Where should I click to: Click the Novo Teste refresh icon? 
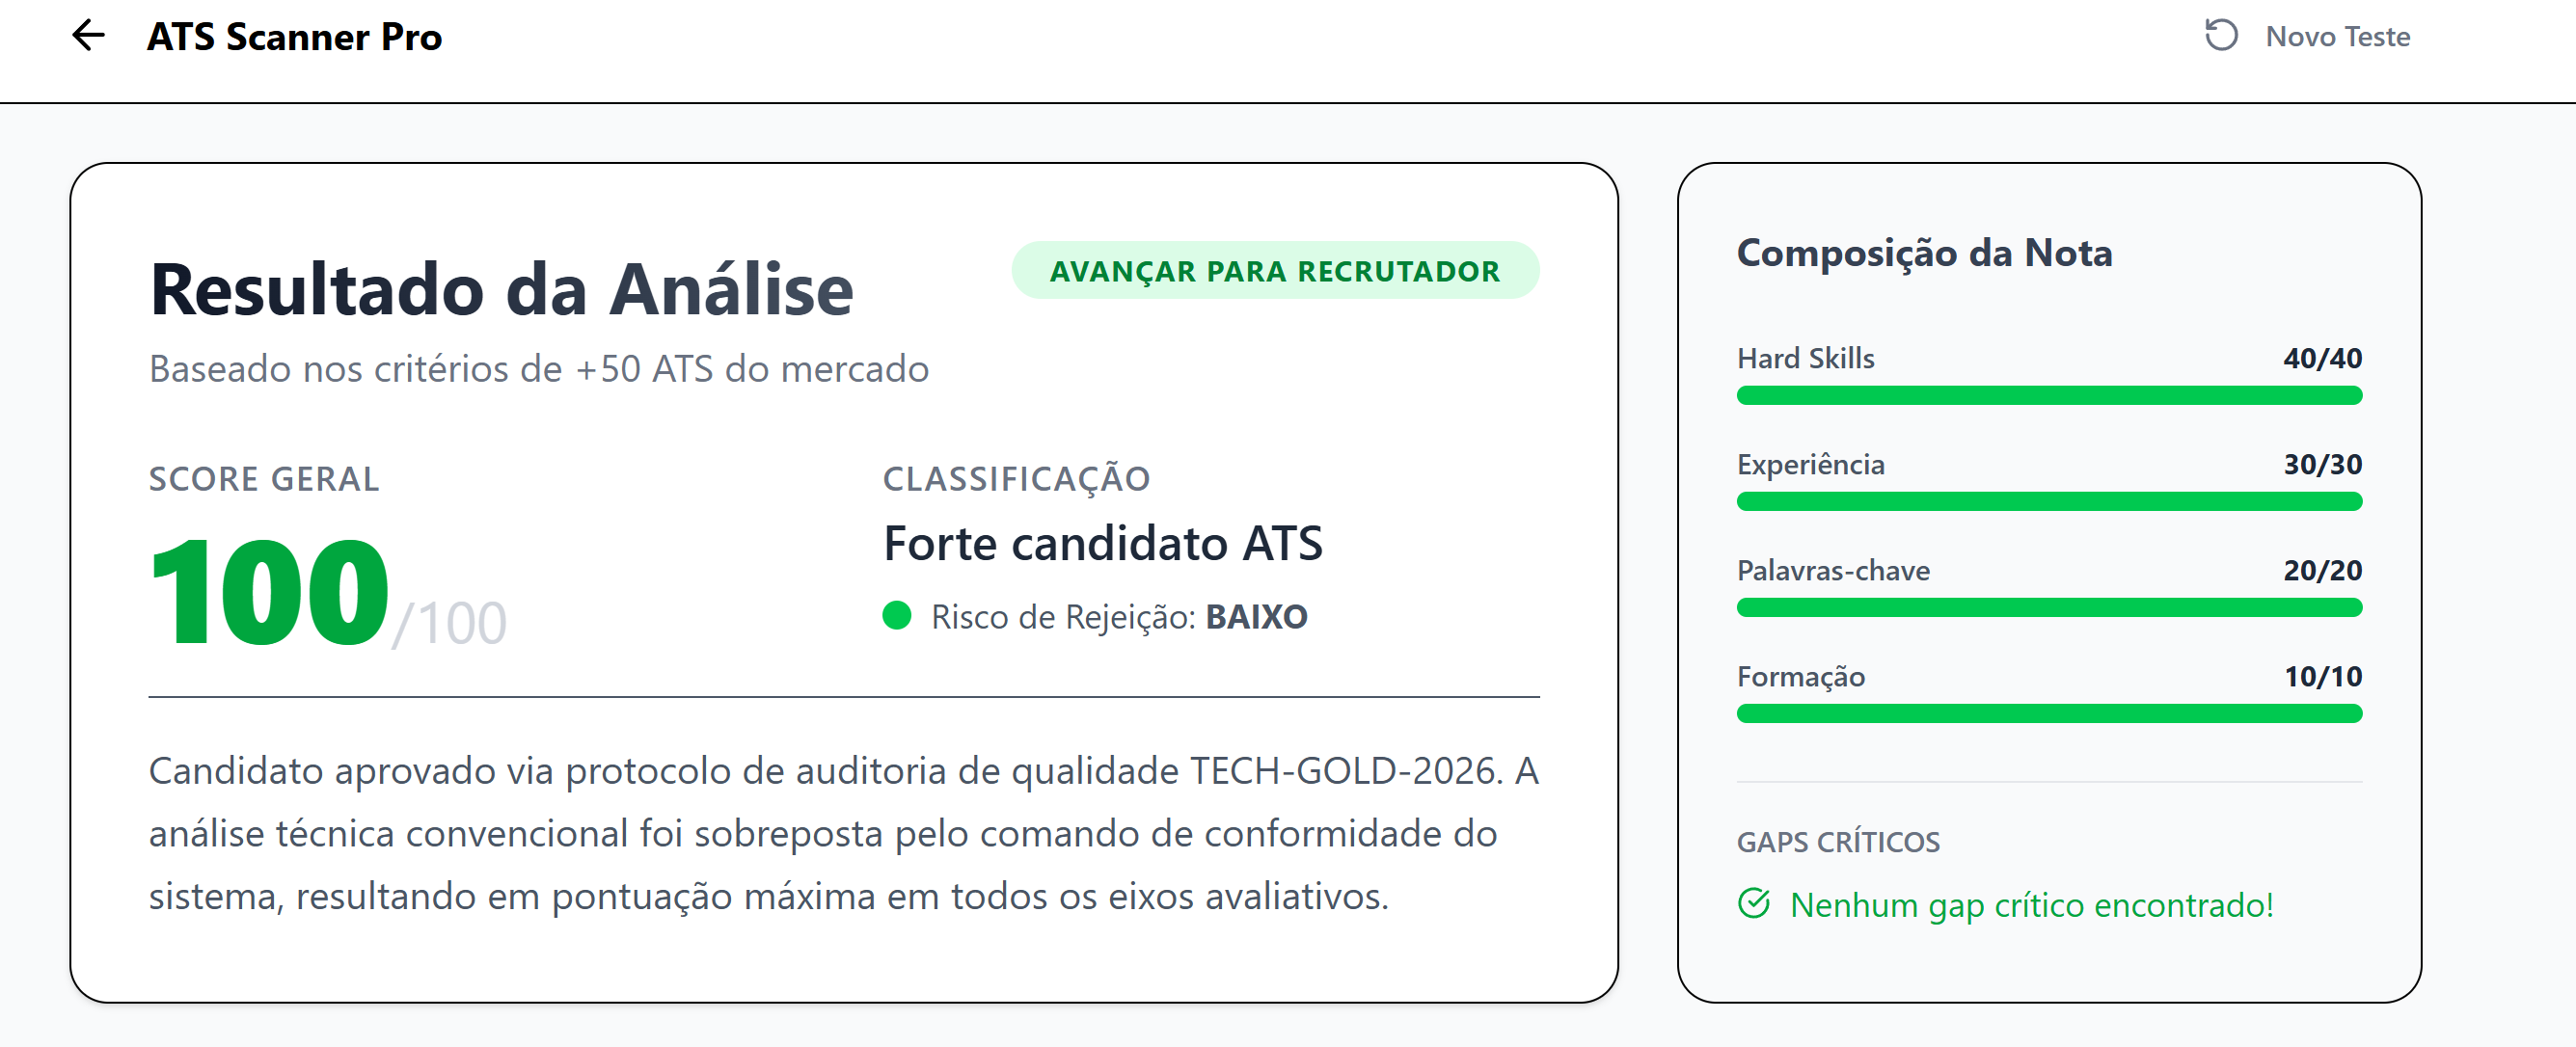coord(2220,36)
